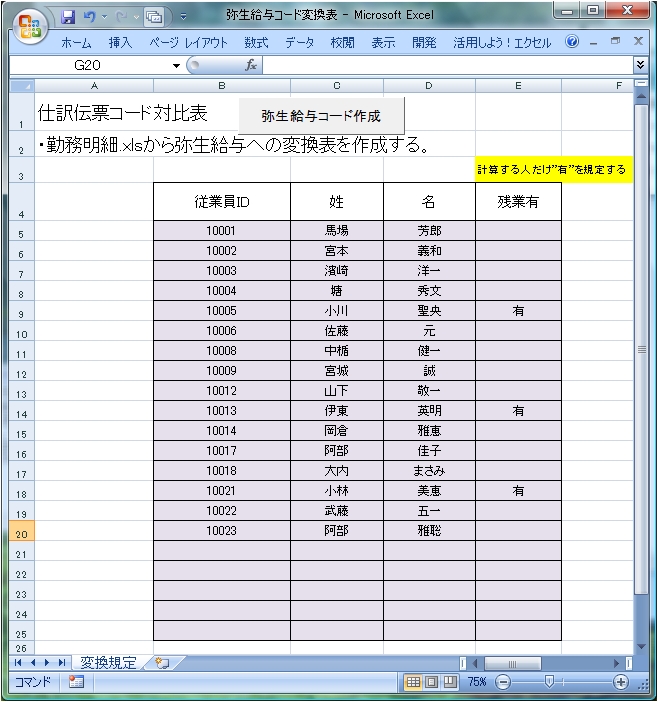Click the horizontal scrollbar right arrow
The width and height of the screenshot is (658, 702).
(617, 663)
